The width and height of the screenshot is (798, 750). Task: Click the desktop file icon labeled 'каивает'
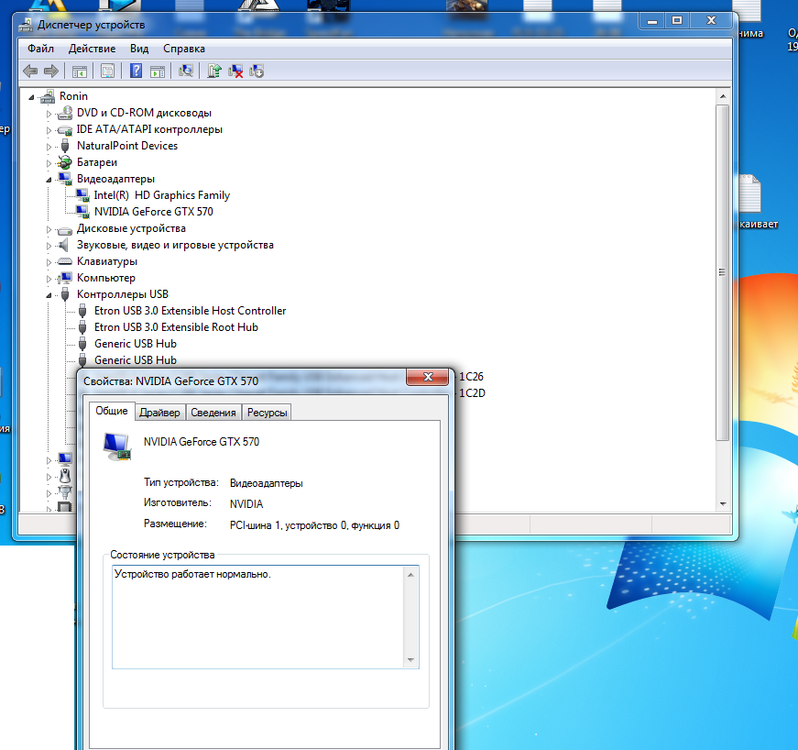[x=752, y=194]
